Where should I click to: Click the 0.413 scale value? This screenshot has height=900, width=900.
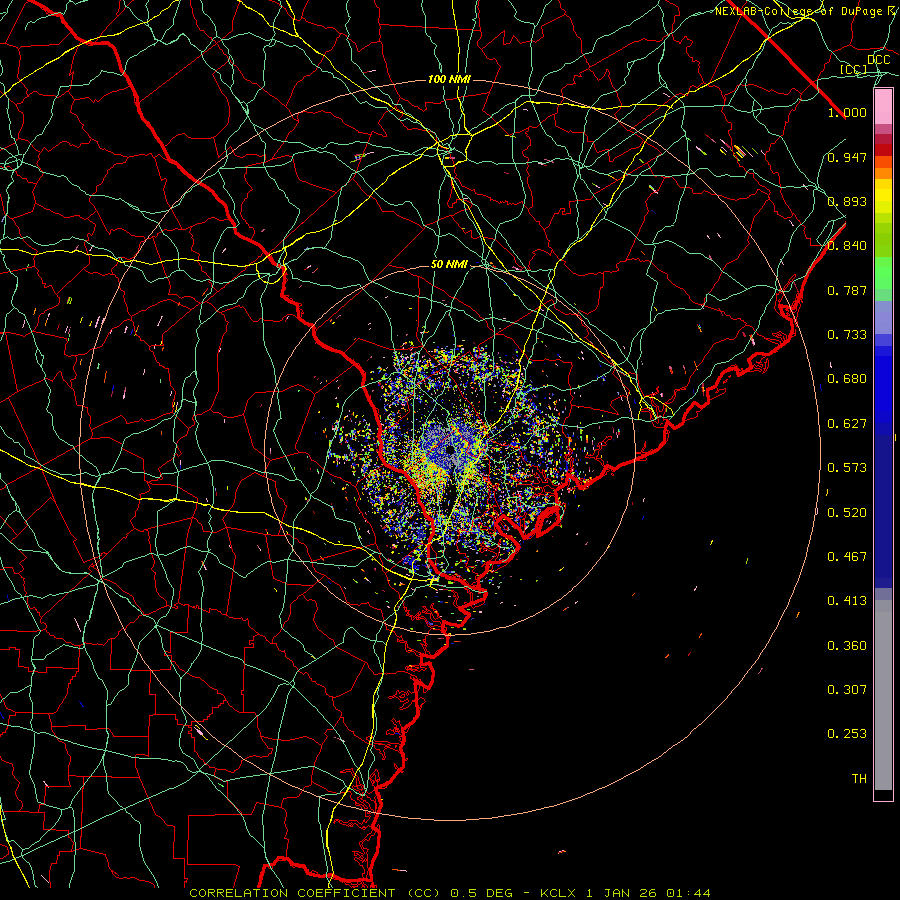(x=847, y=600)
